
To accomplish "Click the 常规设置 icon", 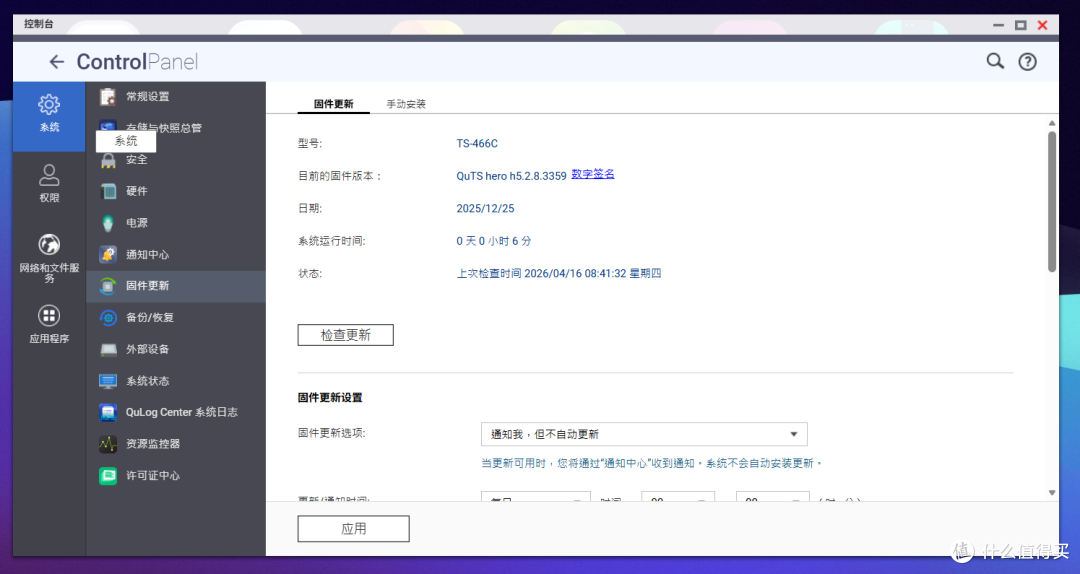I will (108, 96).
